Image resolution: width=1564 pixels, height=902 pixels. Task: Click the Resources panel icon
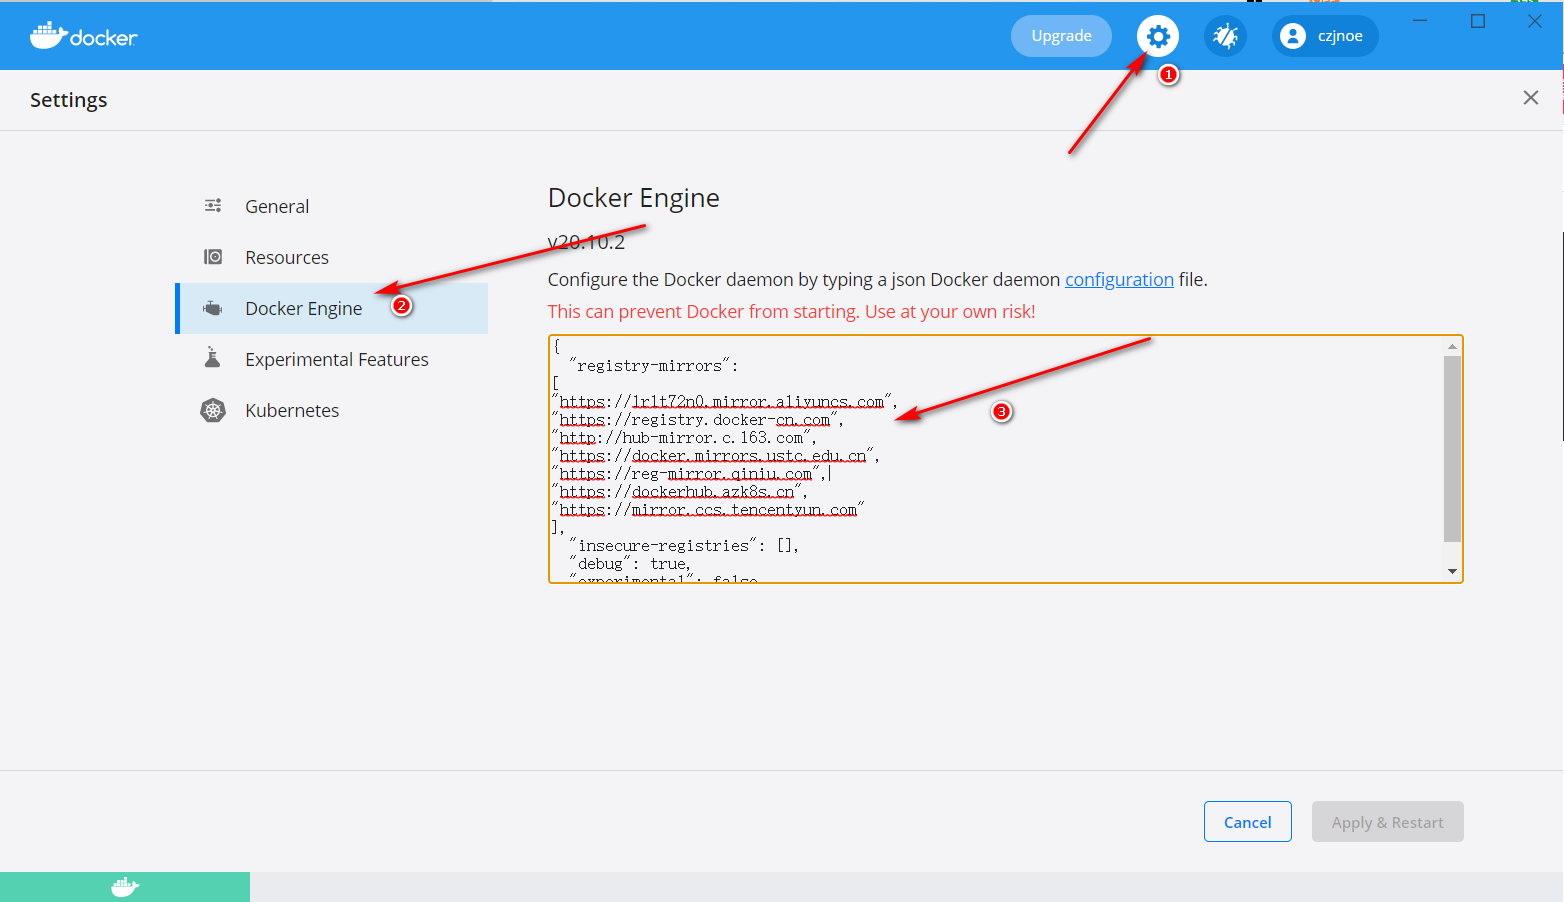[213, 256]
